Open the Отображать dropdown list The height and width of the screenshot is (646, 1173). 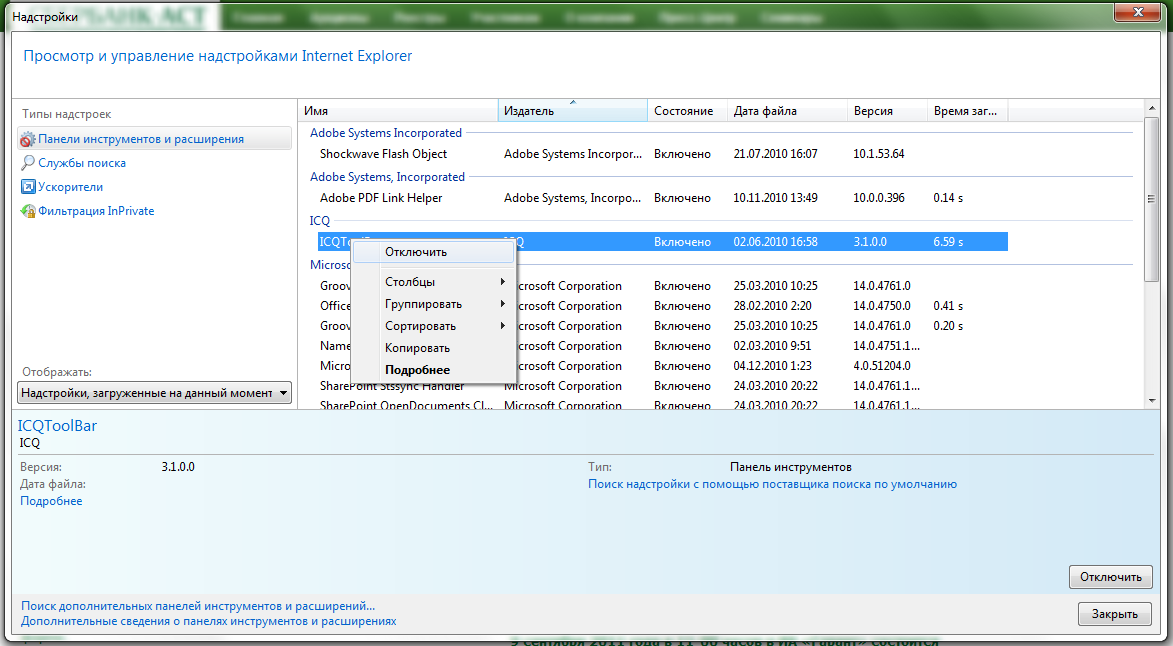pyautogui.click(x=154, y=393)
